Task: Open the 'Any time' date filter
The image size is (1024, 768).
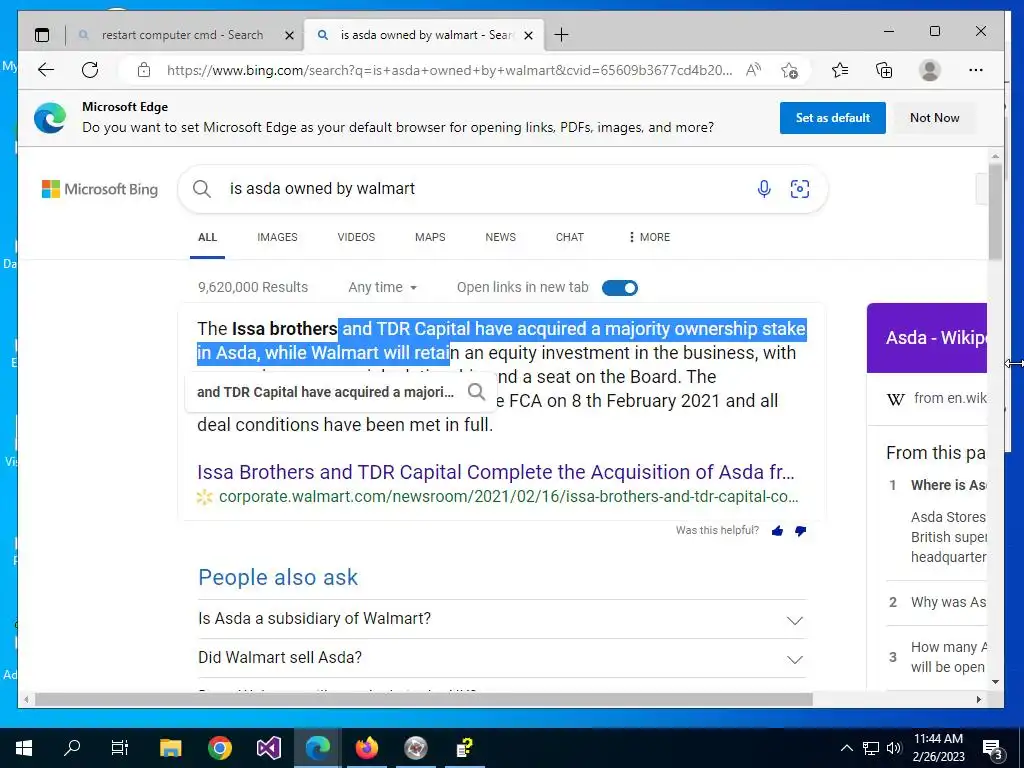Action: [383, 287]
